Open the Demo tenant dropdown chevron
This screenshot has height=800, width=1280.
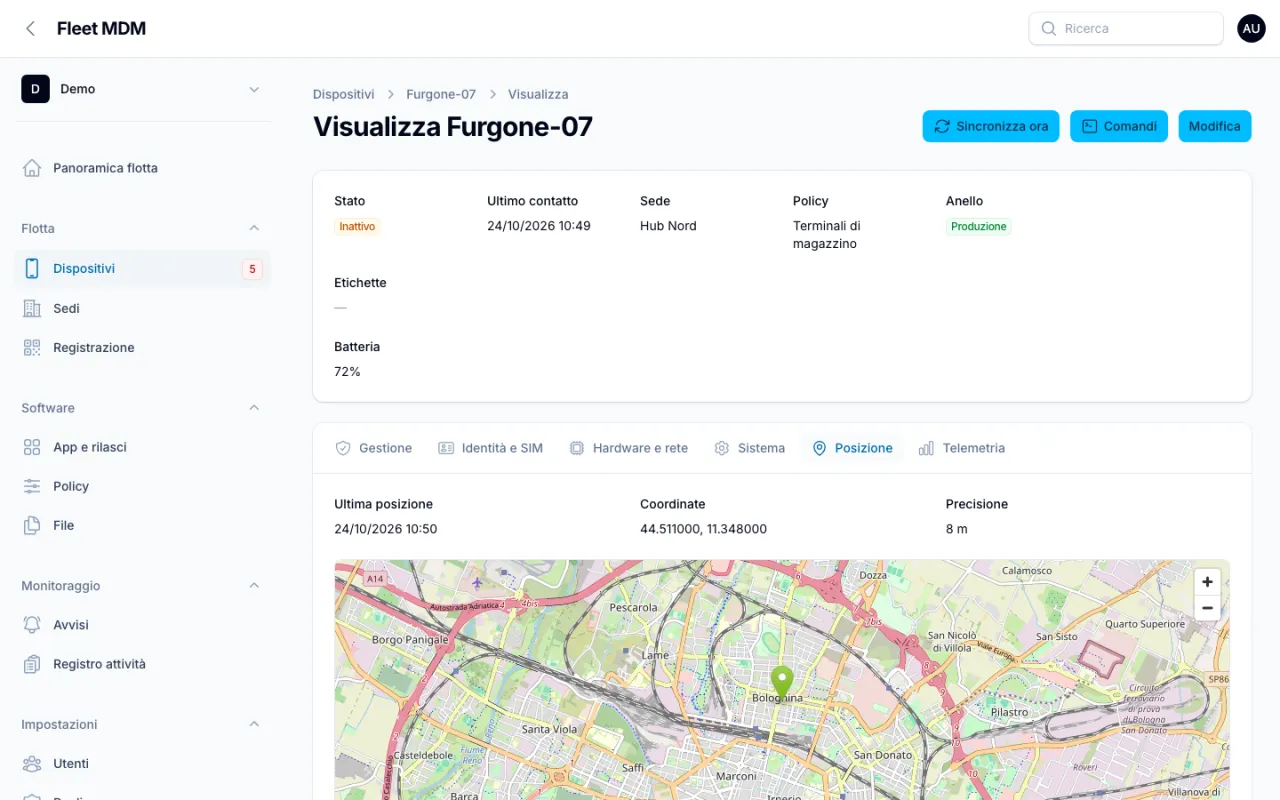click(254, 89)
